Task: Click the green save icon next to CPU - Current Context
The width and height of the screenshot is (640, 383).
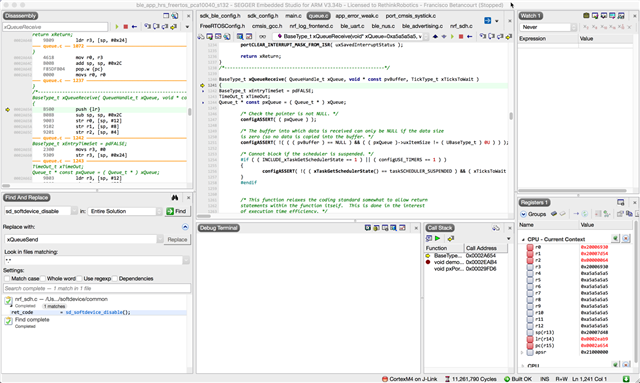Action: point(615,238)
